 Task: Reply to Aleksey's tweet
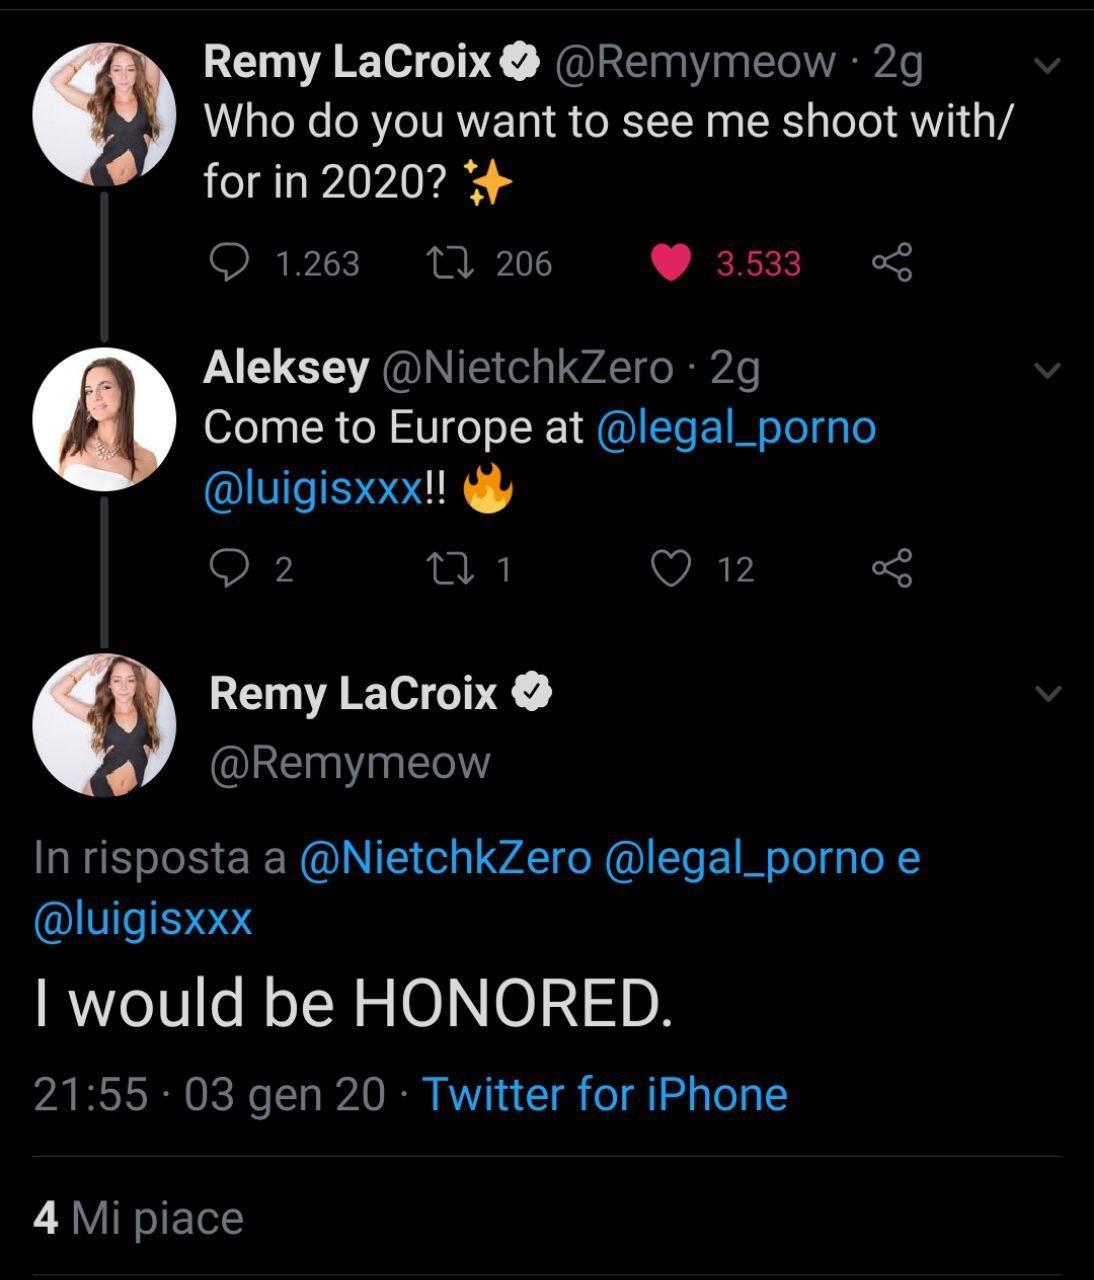click(x=229, y=569)
